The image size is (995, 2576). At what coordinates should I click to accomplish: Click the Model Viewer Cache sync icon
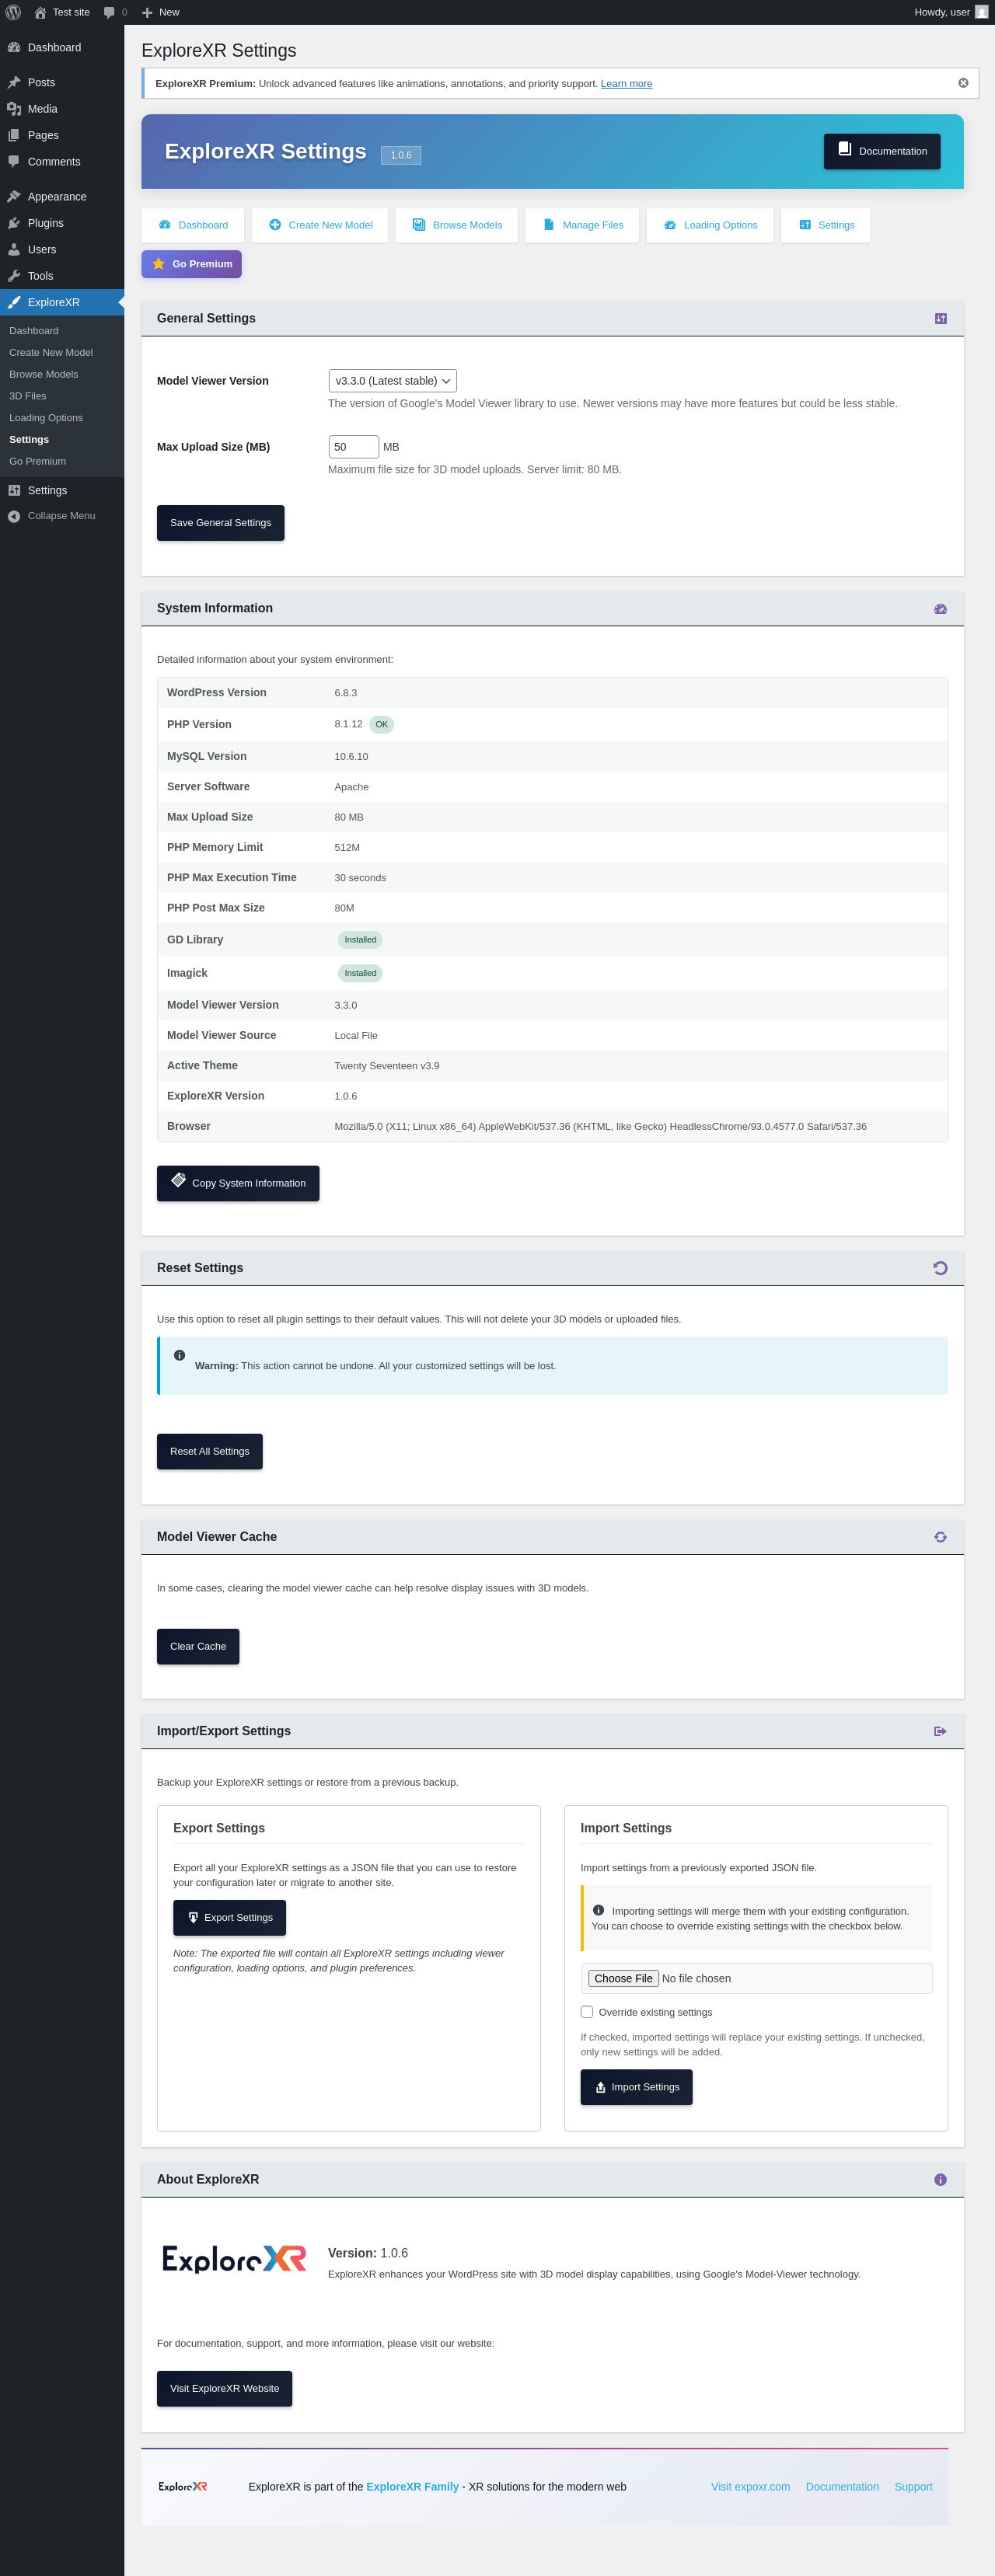(x=940, y=1537)
